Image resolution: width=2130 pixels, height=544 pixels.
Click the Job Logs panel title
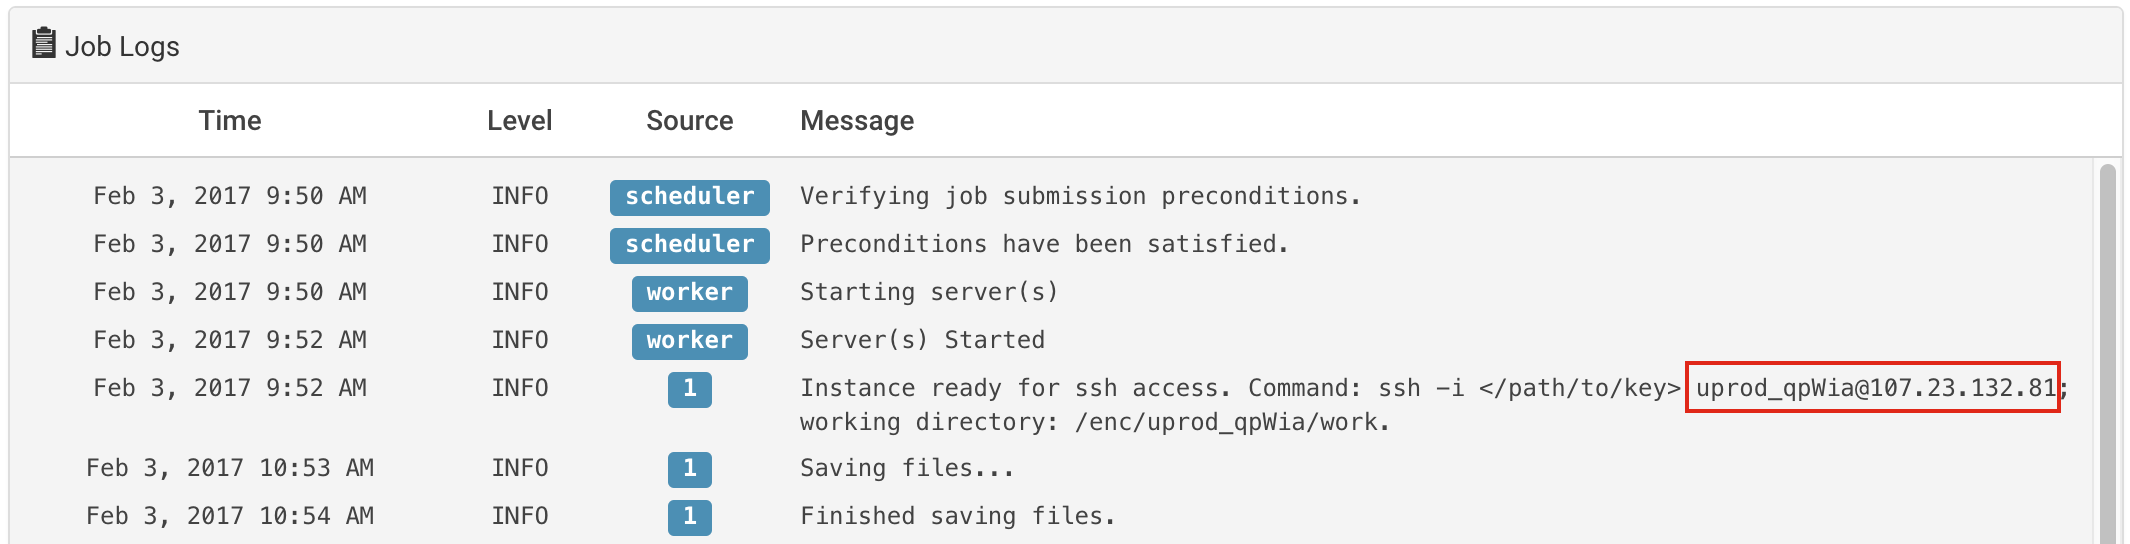[x=122, y=47]
